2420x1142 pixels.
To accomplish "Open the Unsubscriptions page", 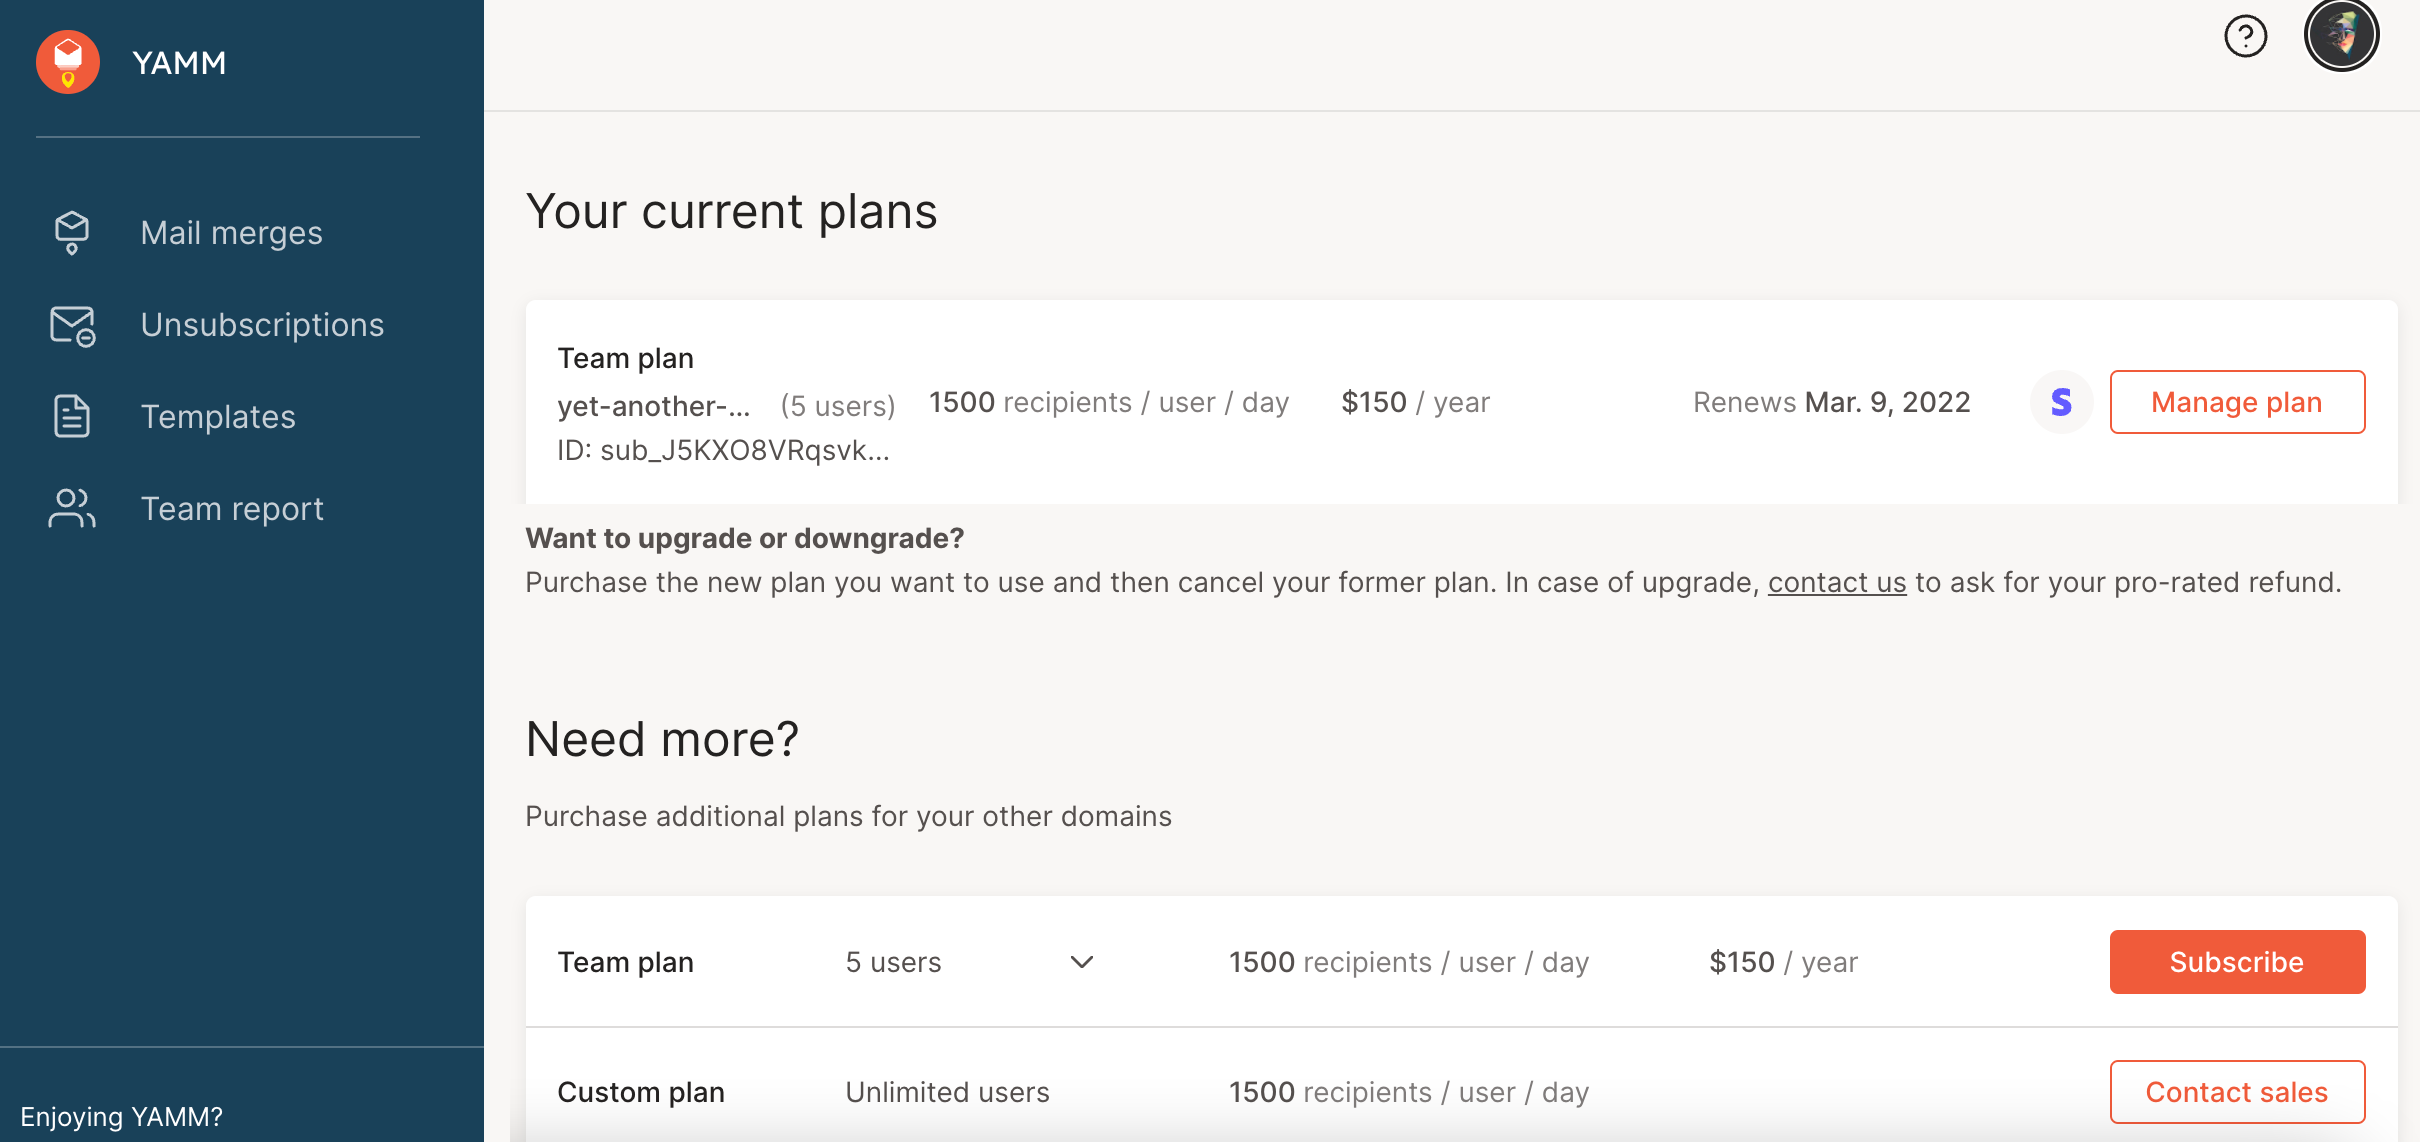I will point(262,324).
